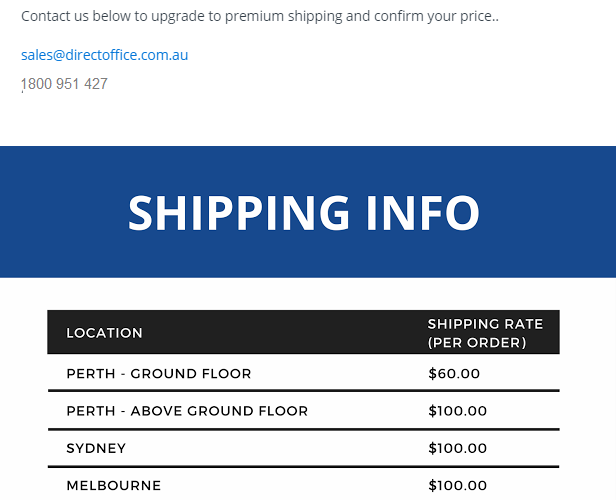The width and height of the screenshot is (616, 500).
Task: Click the Perth - Ground Floor row
Action: click(x=304, y=373)
